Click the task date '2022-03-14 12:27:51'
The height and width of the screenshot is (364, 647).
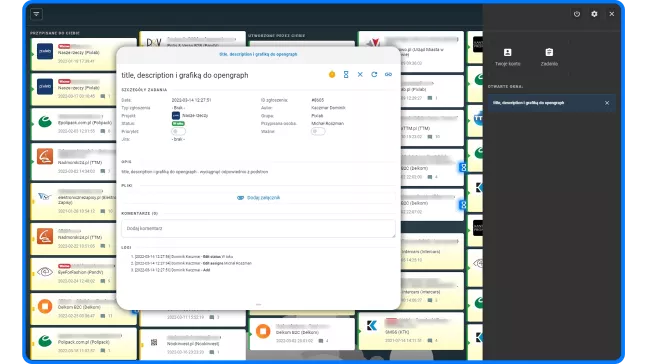[x=191, y=100]
